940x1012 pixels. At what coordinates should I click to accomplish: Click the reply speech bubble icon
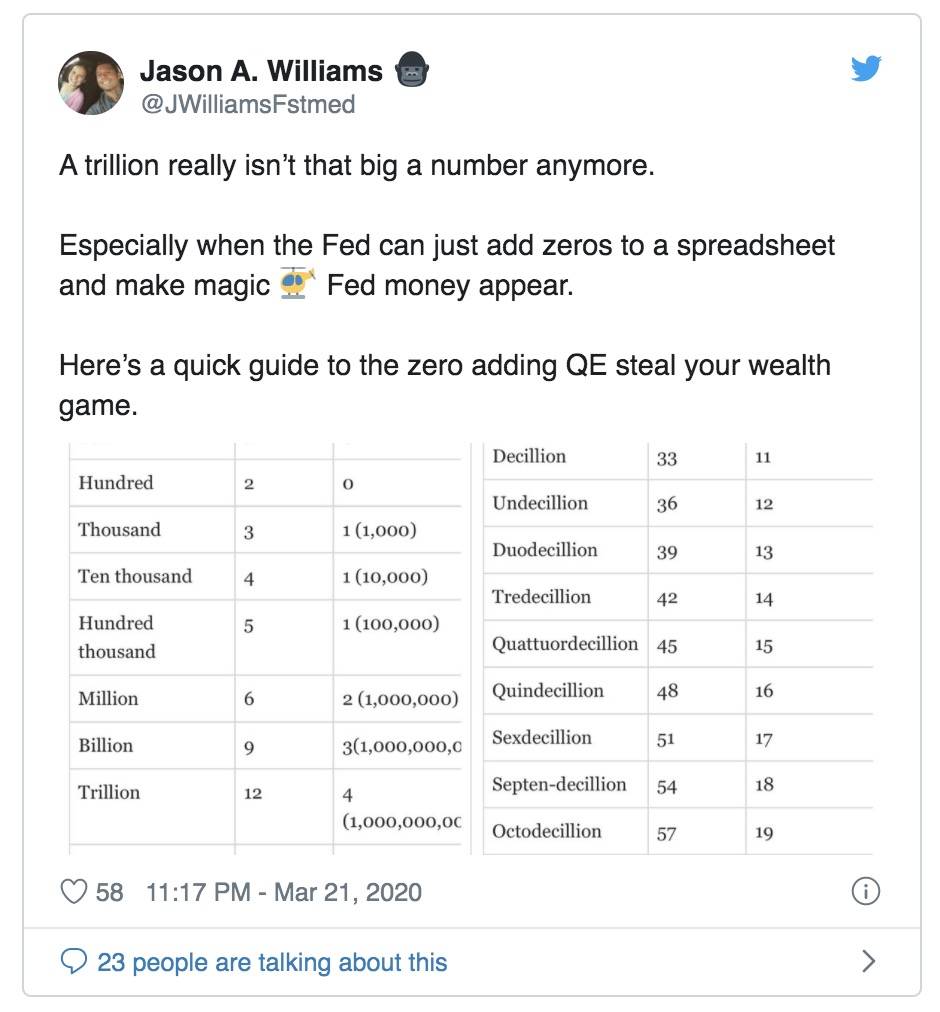pyautogui.click(x=74, y=961)
